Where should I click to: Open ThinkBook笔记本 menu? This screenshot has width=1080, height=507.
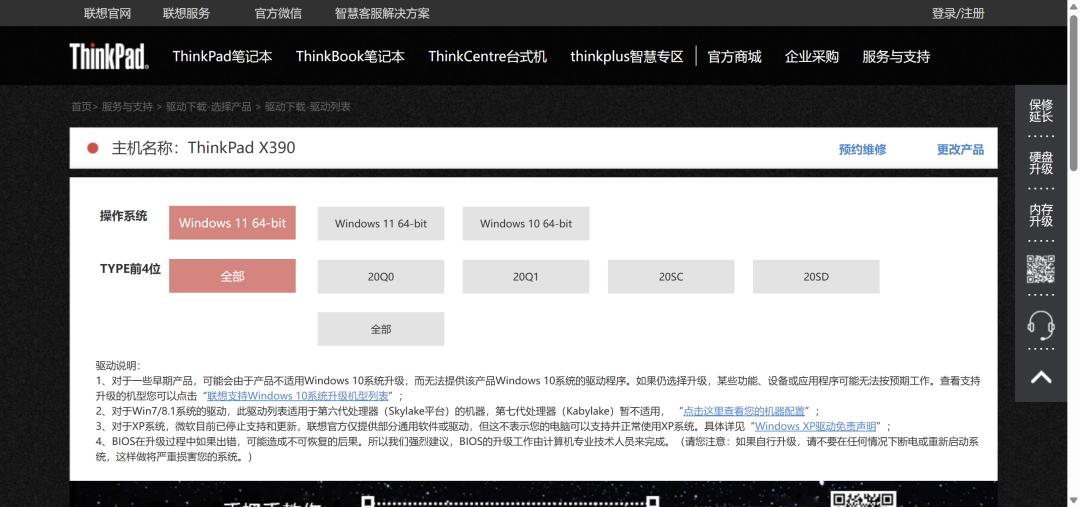click(x=350, y=56)
